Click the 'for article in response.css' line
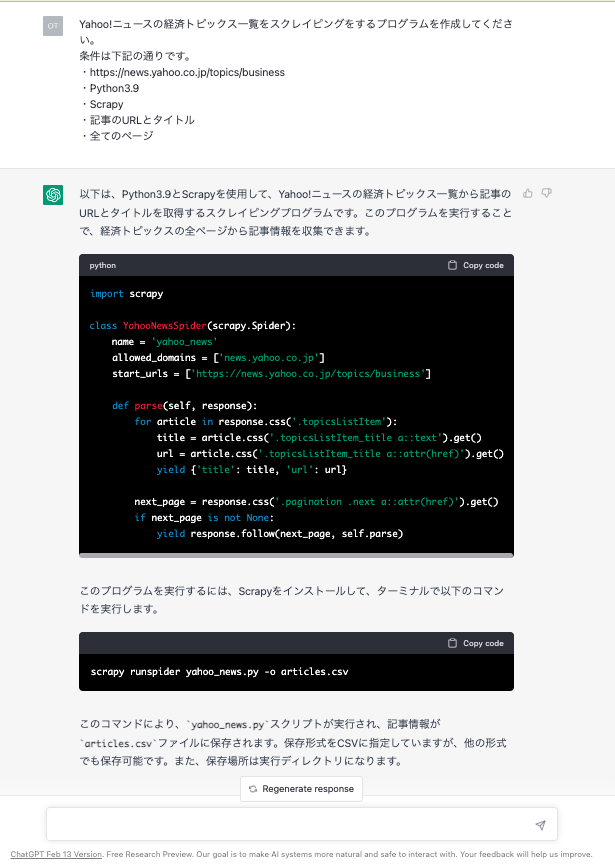Image resolution: width=615 pixels, height=867 pixels. coord(266,422)
